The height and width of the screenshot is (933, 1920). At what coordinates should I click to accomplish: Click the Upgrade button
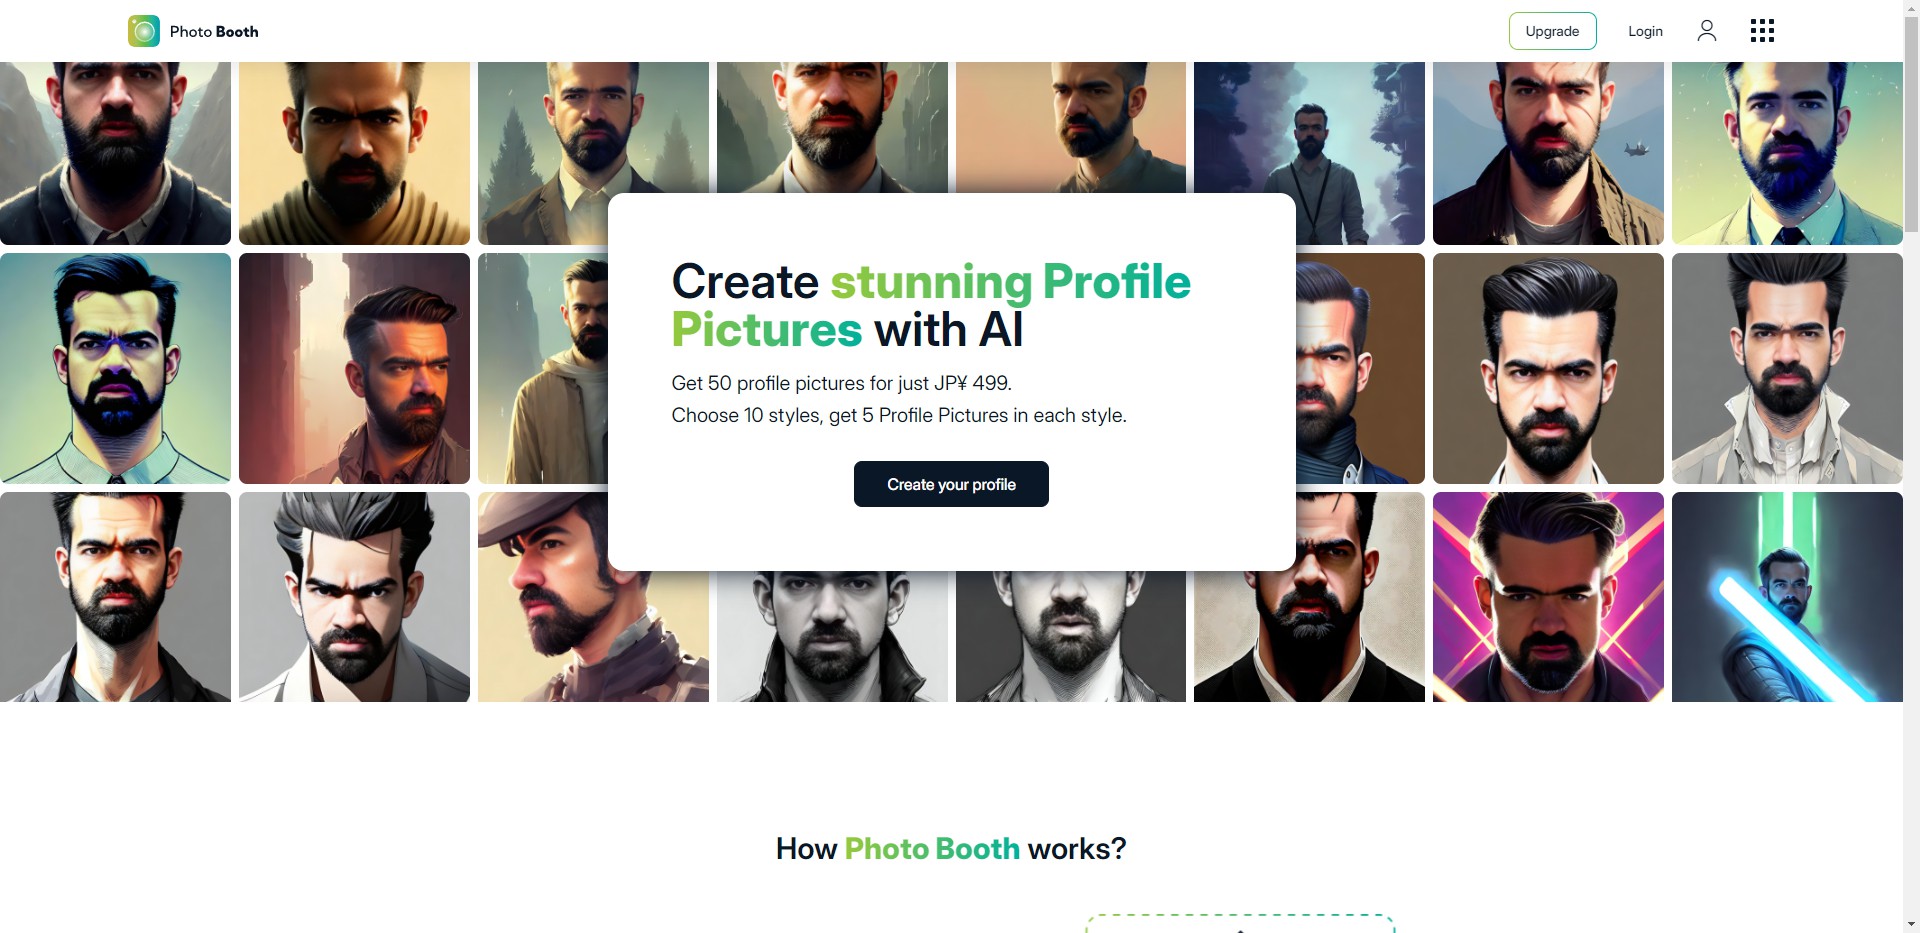click(1552, 31)
